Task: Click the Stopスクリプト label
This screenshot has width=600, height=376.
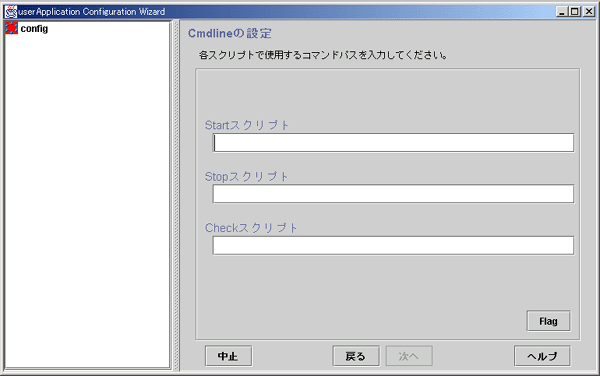Action: tap(246, 176)
